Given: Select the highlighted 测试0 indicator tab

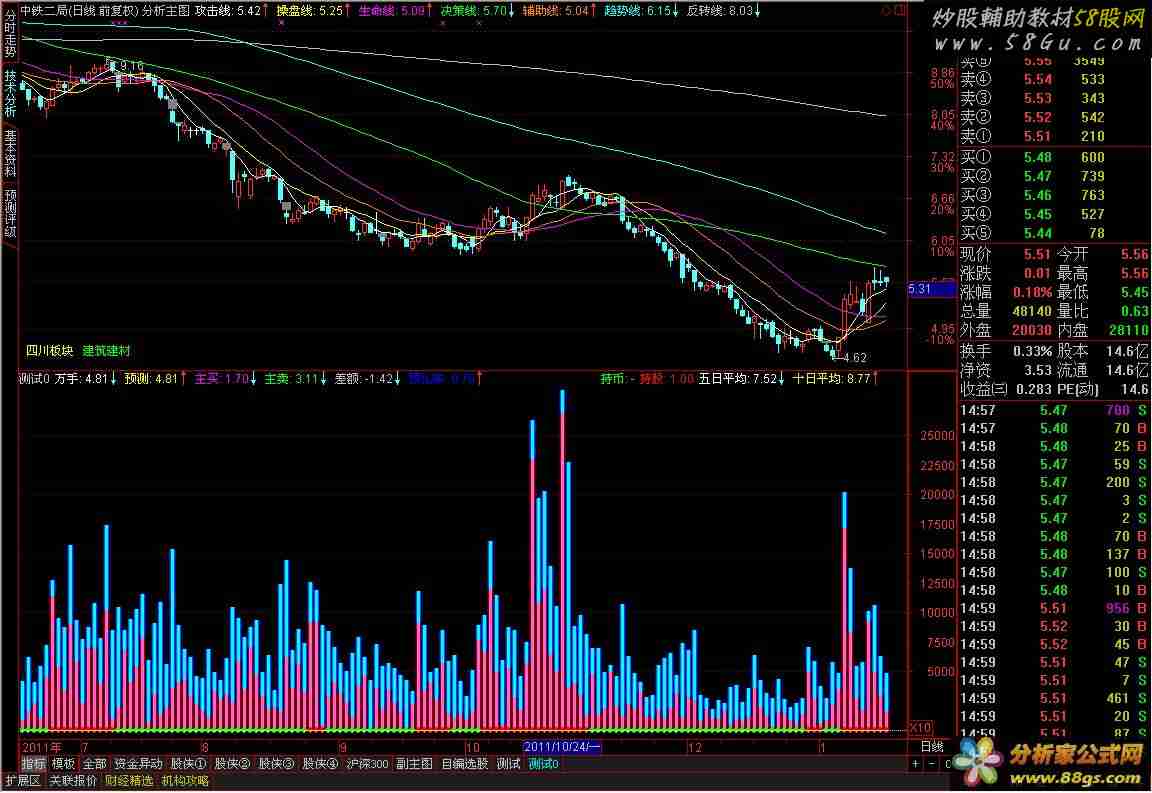Looking at the screenshot, I should pyautogui.click(x=544, y=764).
